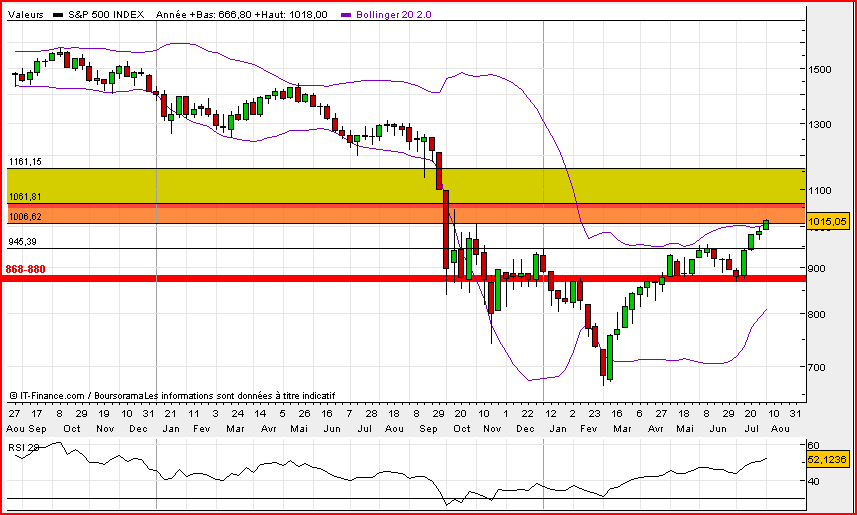Click the 1300 price axis label

tap(819, 125)
